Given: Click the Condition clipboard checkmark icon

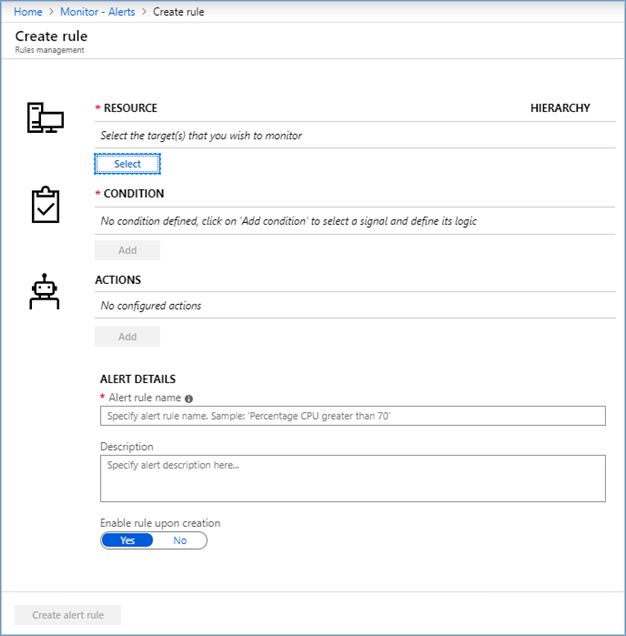Looking at the screenshot, I should coord(45,205).
